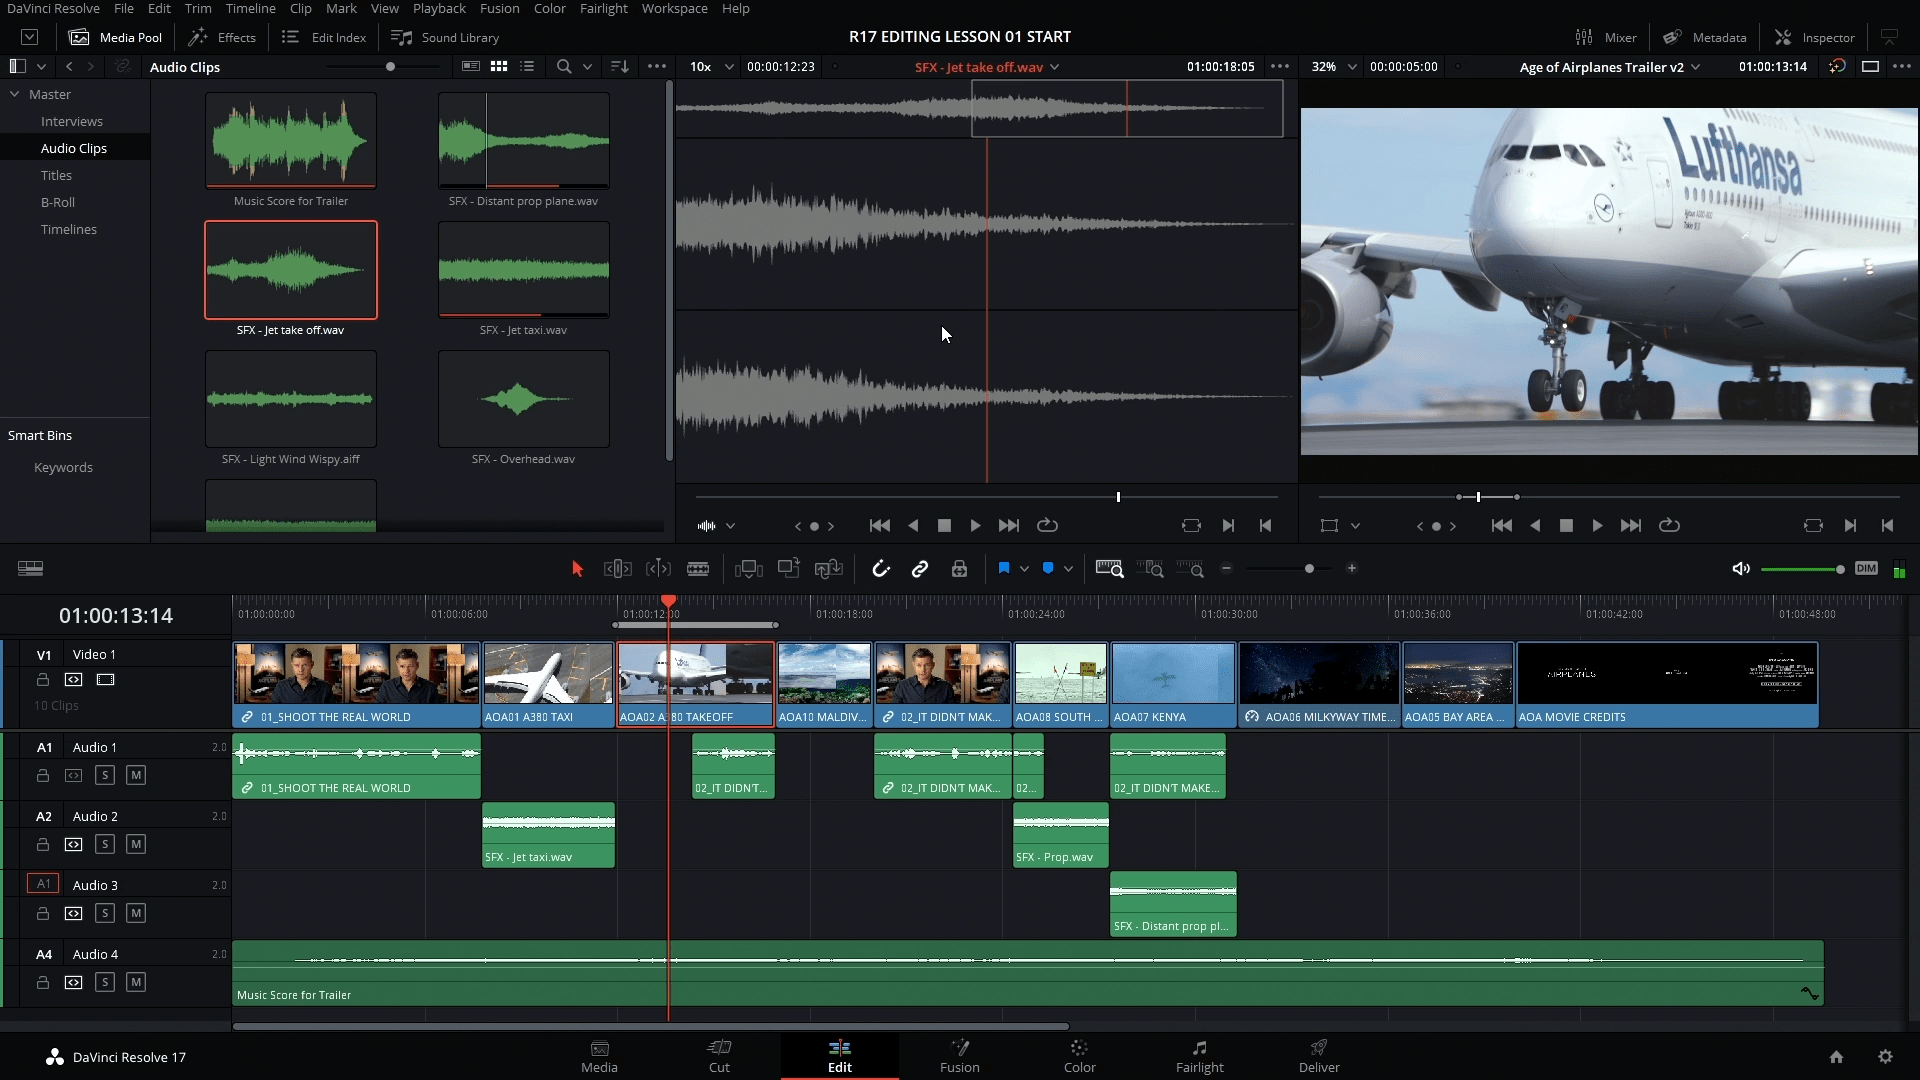Open the Inspector panel
Image resolution: width=1920 pixels, height=1080 pixels.
(x=1813, y=37)
